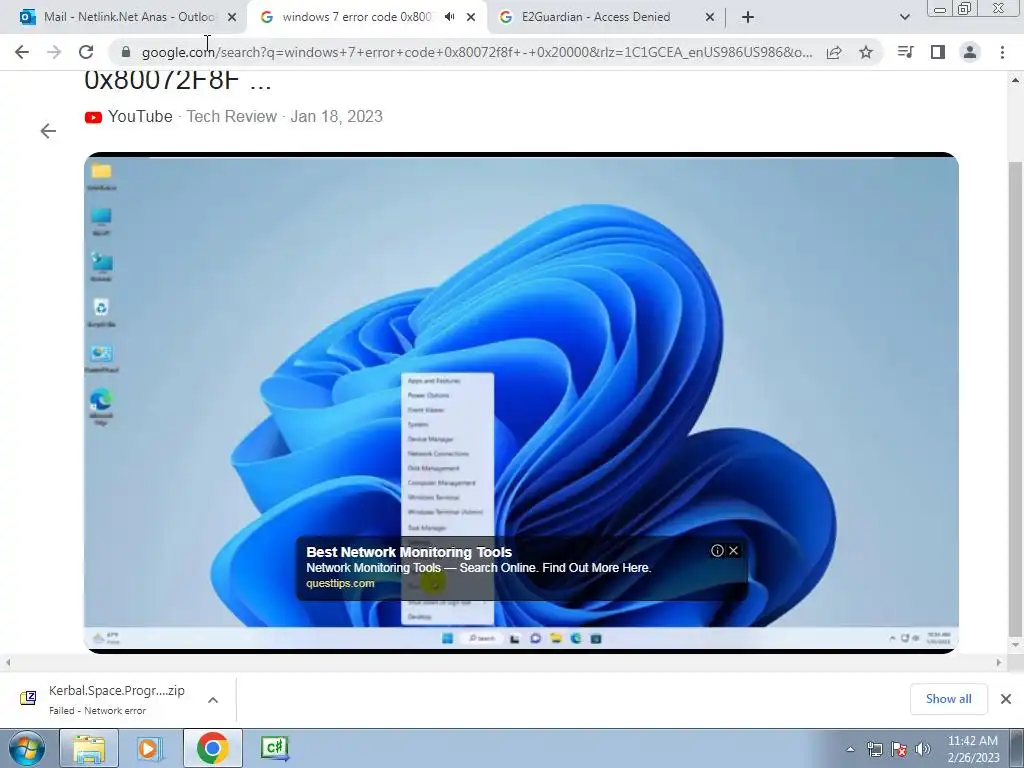Open Action Center flag icon
Image resolution: width=1024 pixels, height=768 pixels.
coord(899,750)
